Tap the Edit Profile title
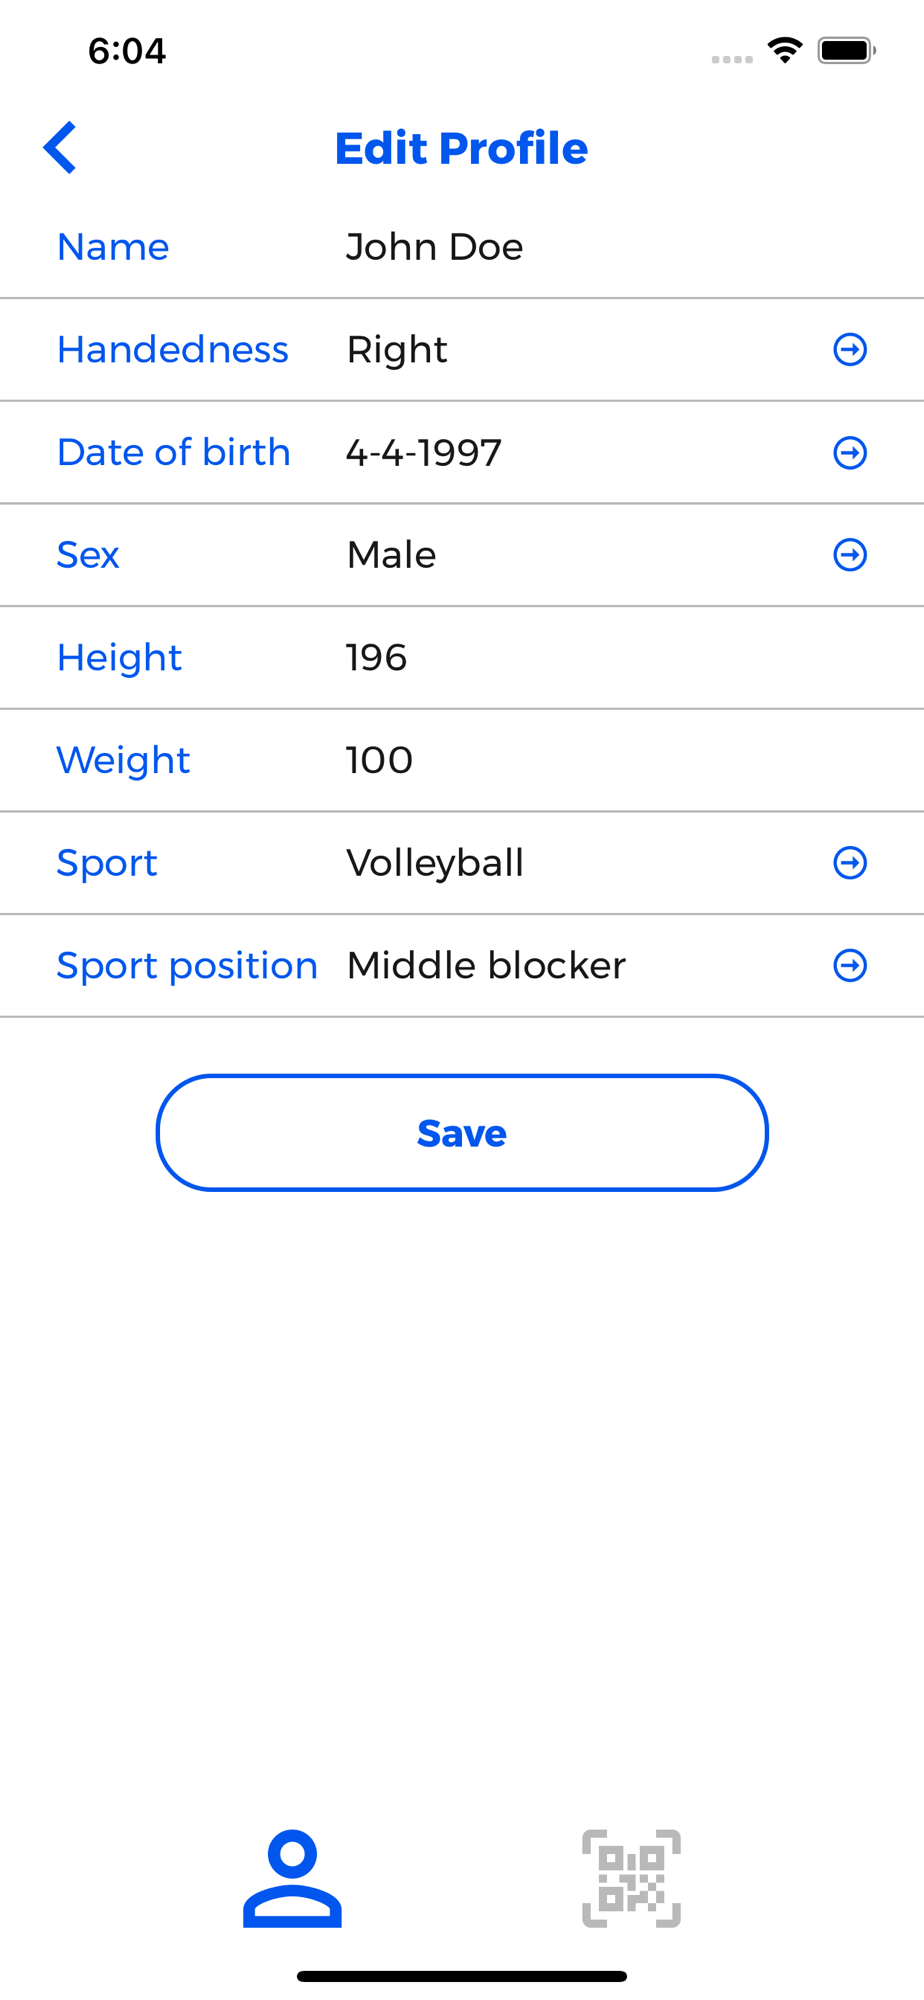The image size is (924, 2000). [461, 148]
